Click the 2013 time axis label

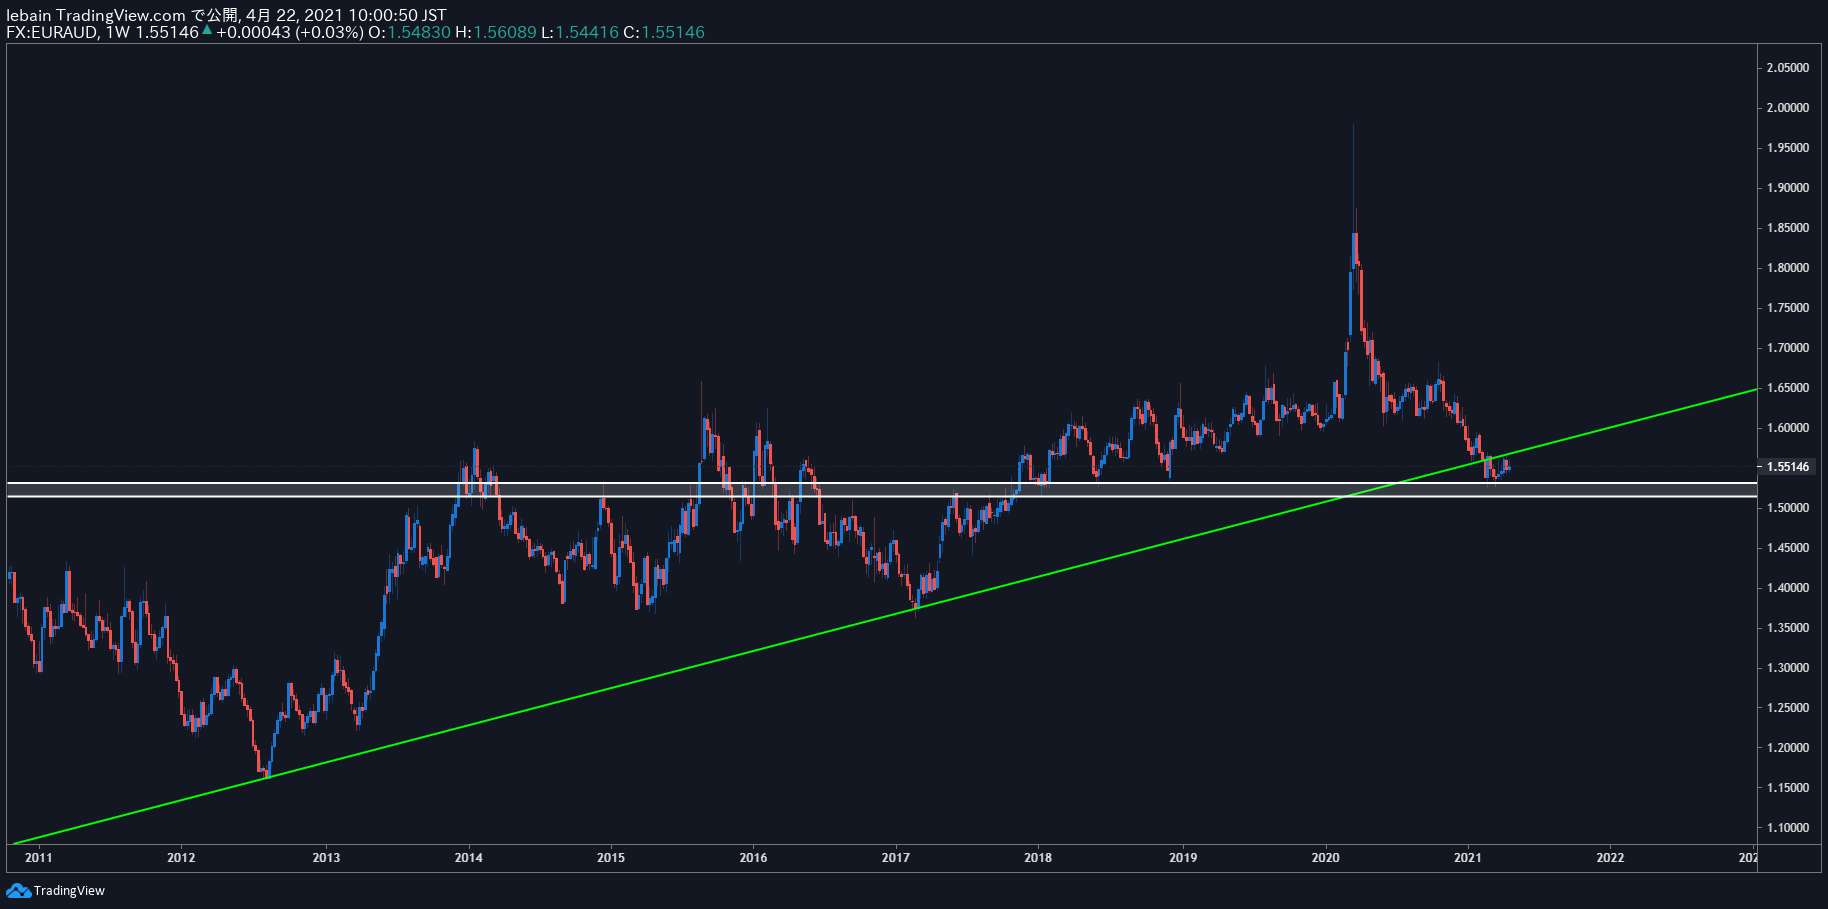[326, 857]
